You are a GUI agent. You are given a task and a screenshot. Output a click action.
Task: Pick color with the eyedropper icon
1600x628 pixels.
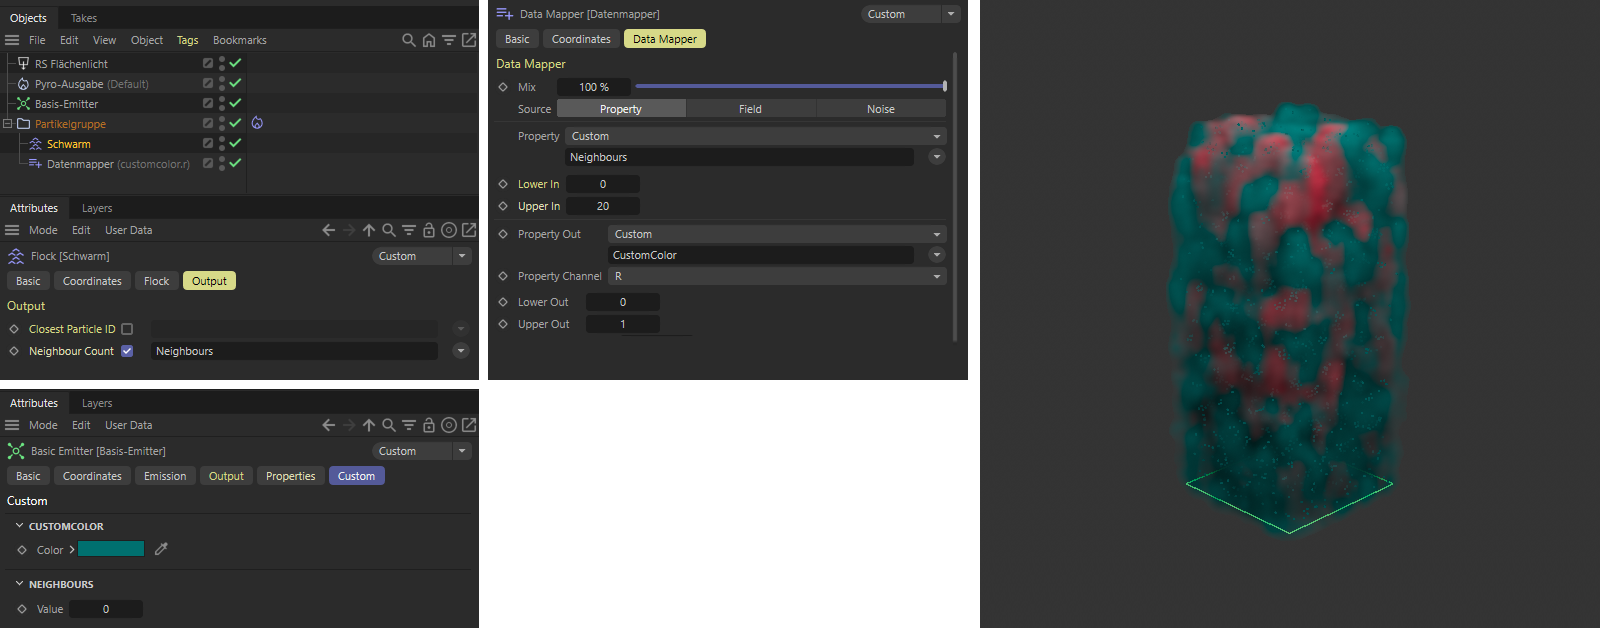click(161, 549)
